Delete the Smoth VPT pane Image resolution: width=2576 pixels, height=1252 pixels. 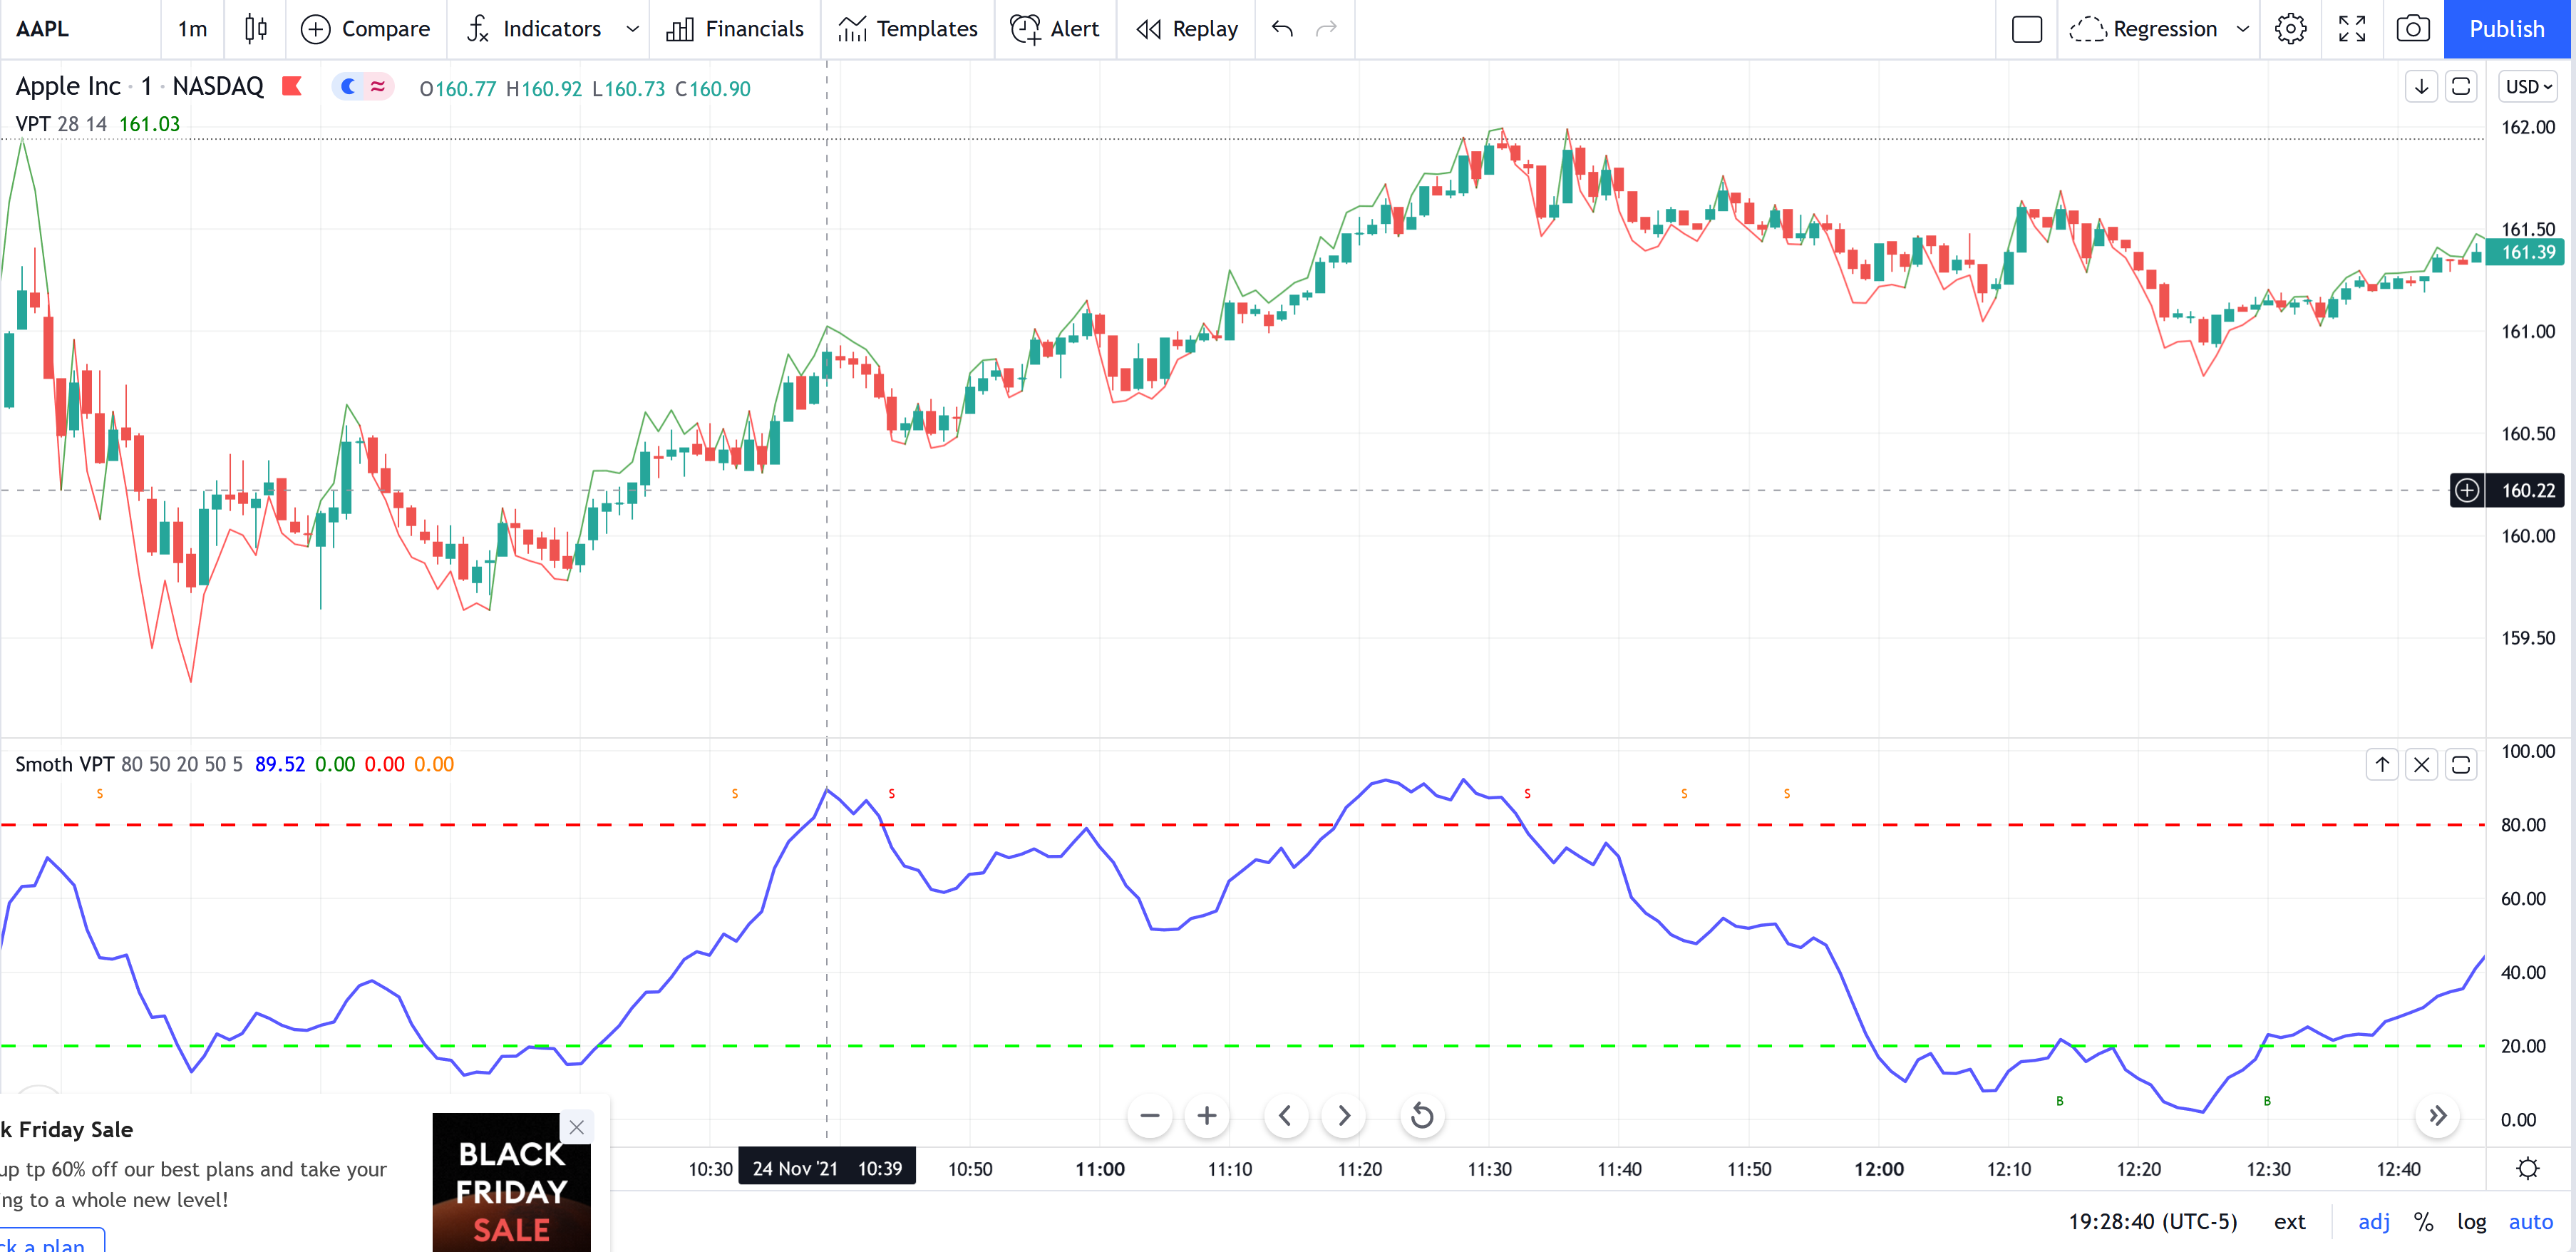coord(2421,765)
